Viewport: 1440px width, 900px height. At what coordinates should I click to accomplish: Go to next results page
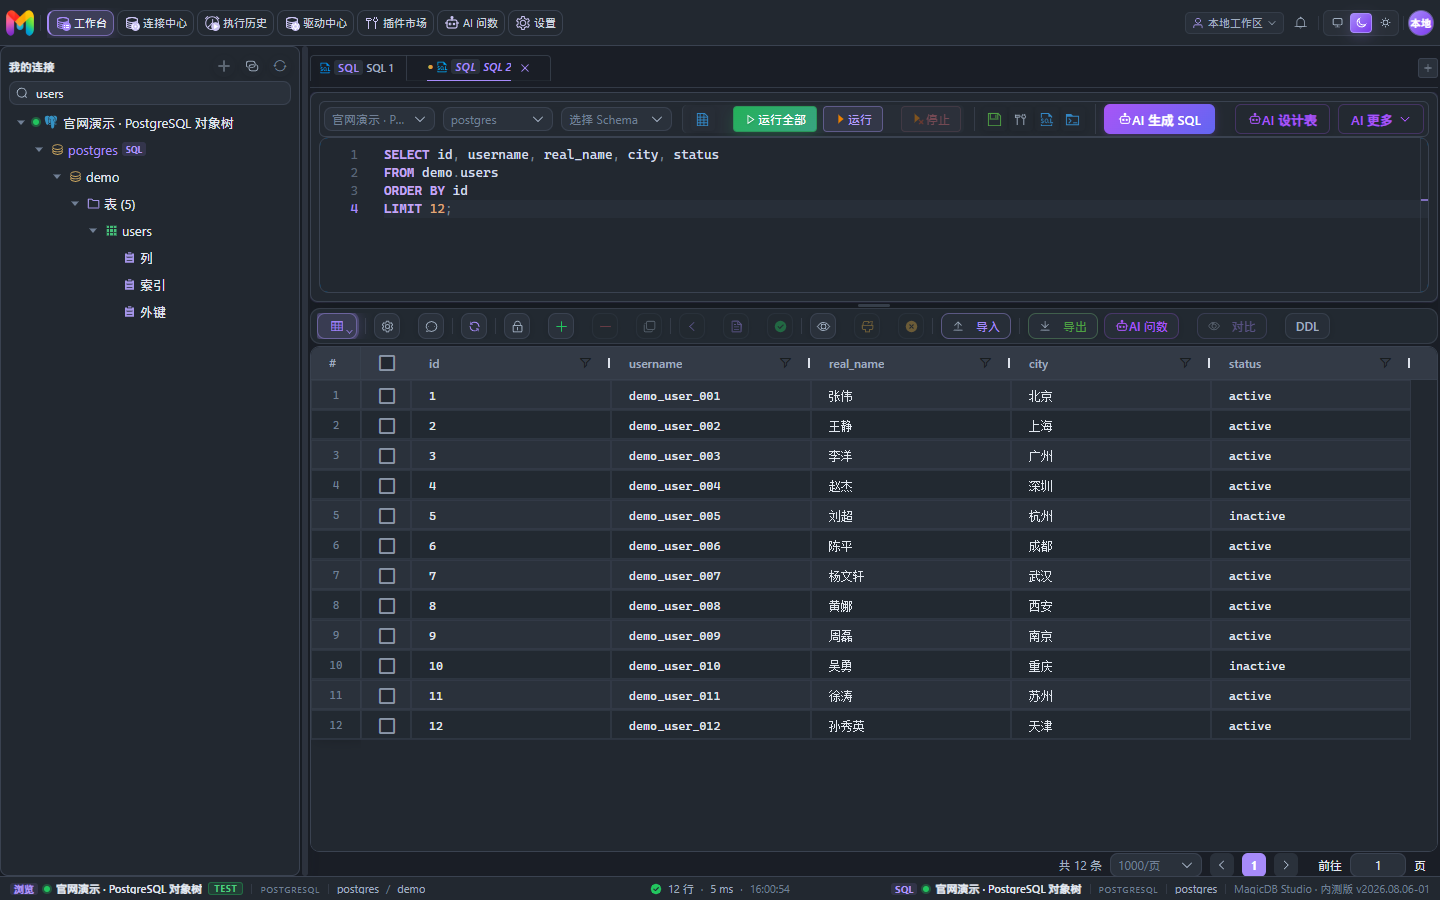1286,865
